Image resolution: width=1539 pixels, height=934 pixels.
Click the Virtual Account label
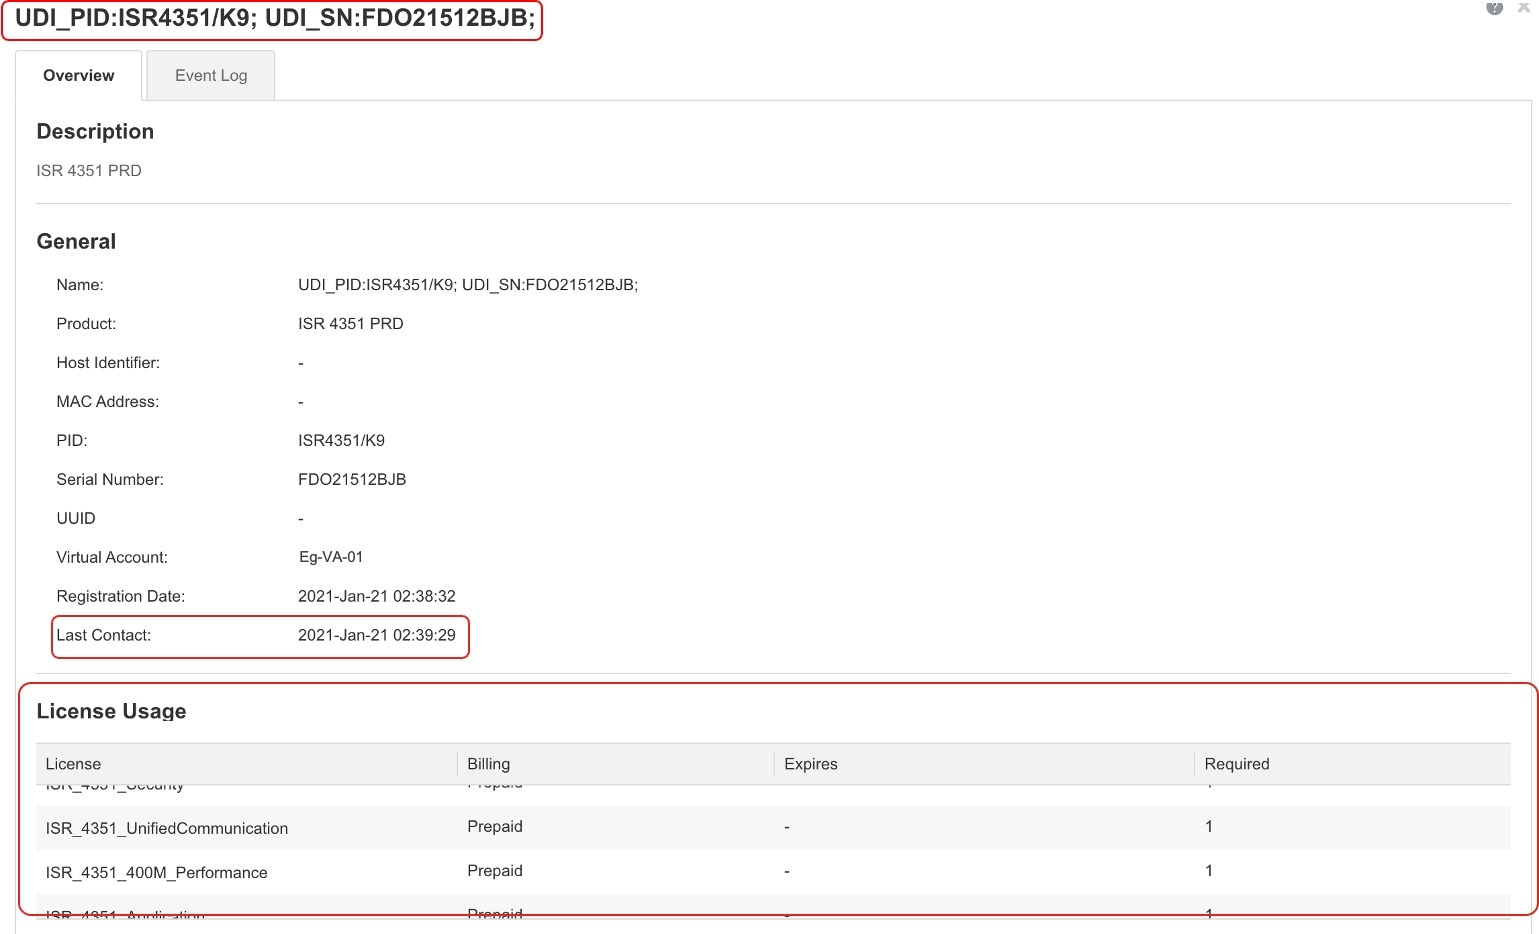(x=112, y=557)
